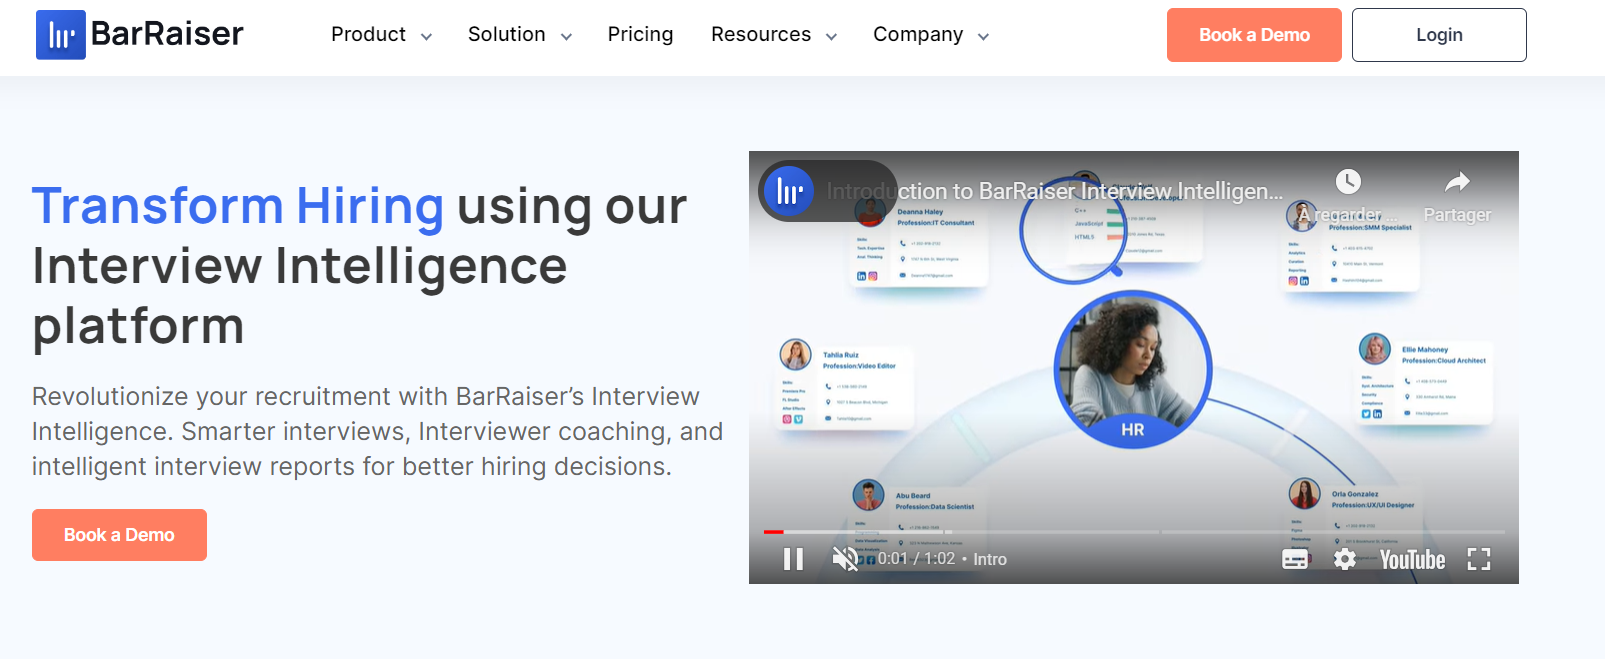Open video settings gear icon
This screenshot has width=1605, height=672.
coord(1345,559)
